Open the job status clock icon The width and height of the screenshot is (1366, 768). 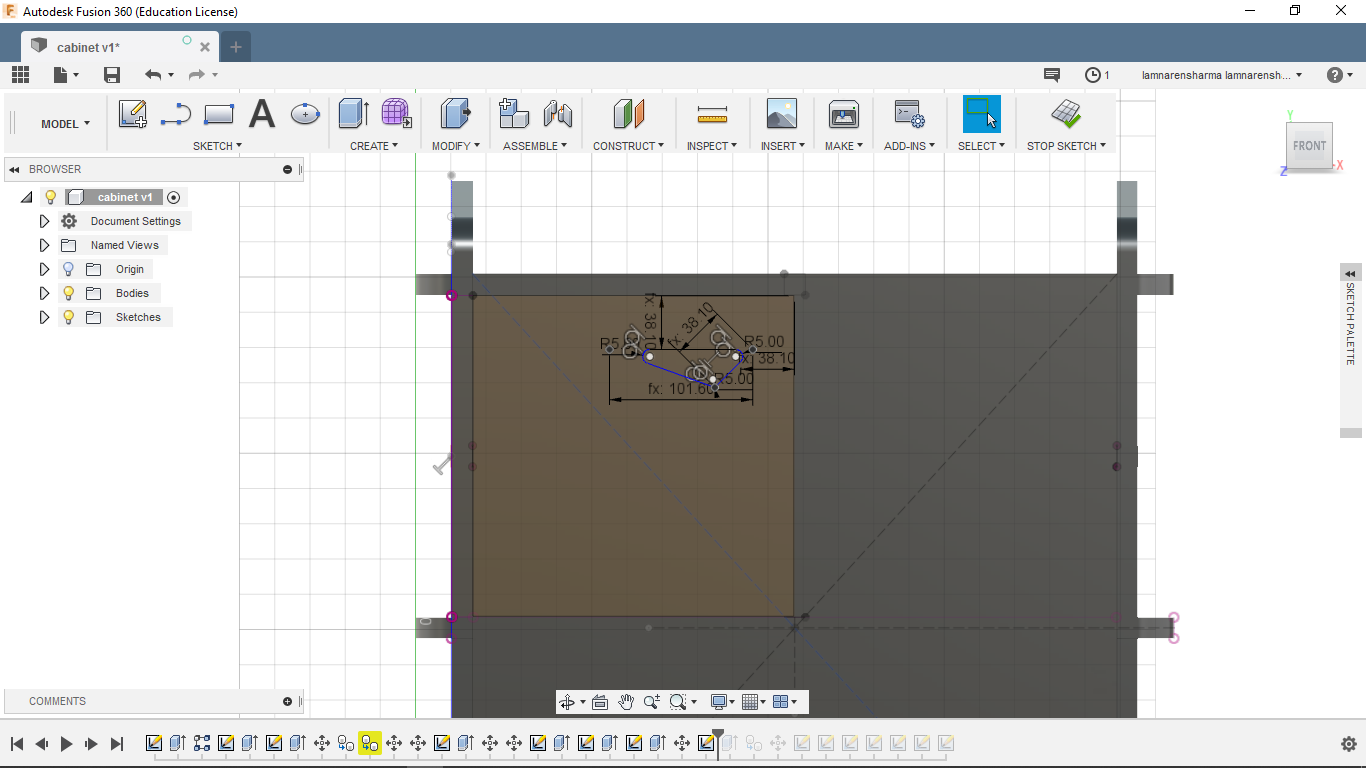coord(1093,75)
